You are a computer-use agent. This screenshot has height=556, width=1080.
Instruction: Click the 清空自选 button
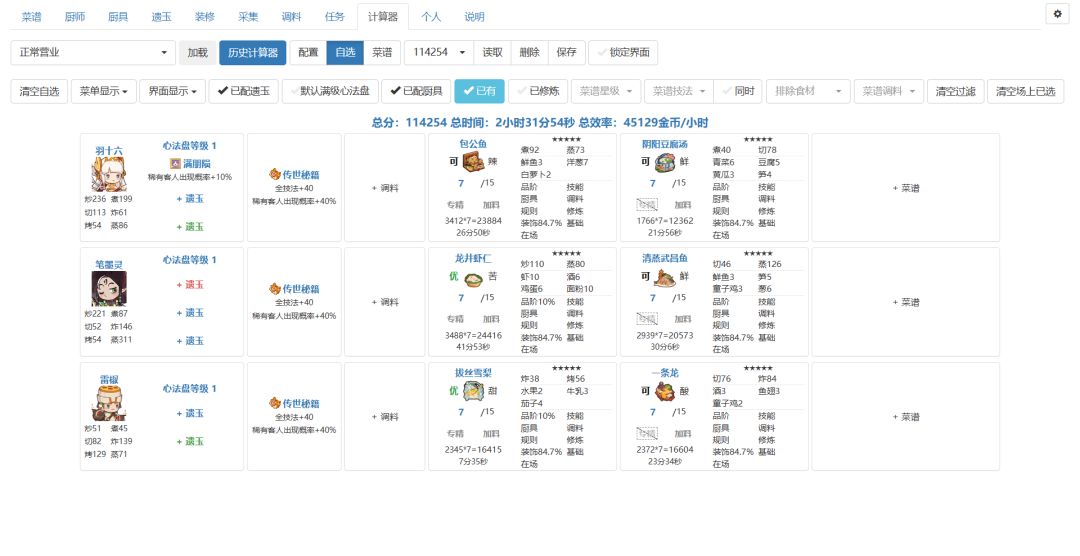tap(39, 91)
